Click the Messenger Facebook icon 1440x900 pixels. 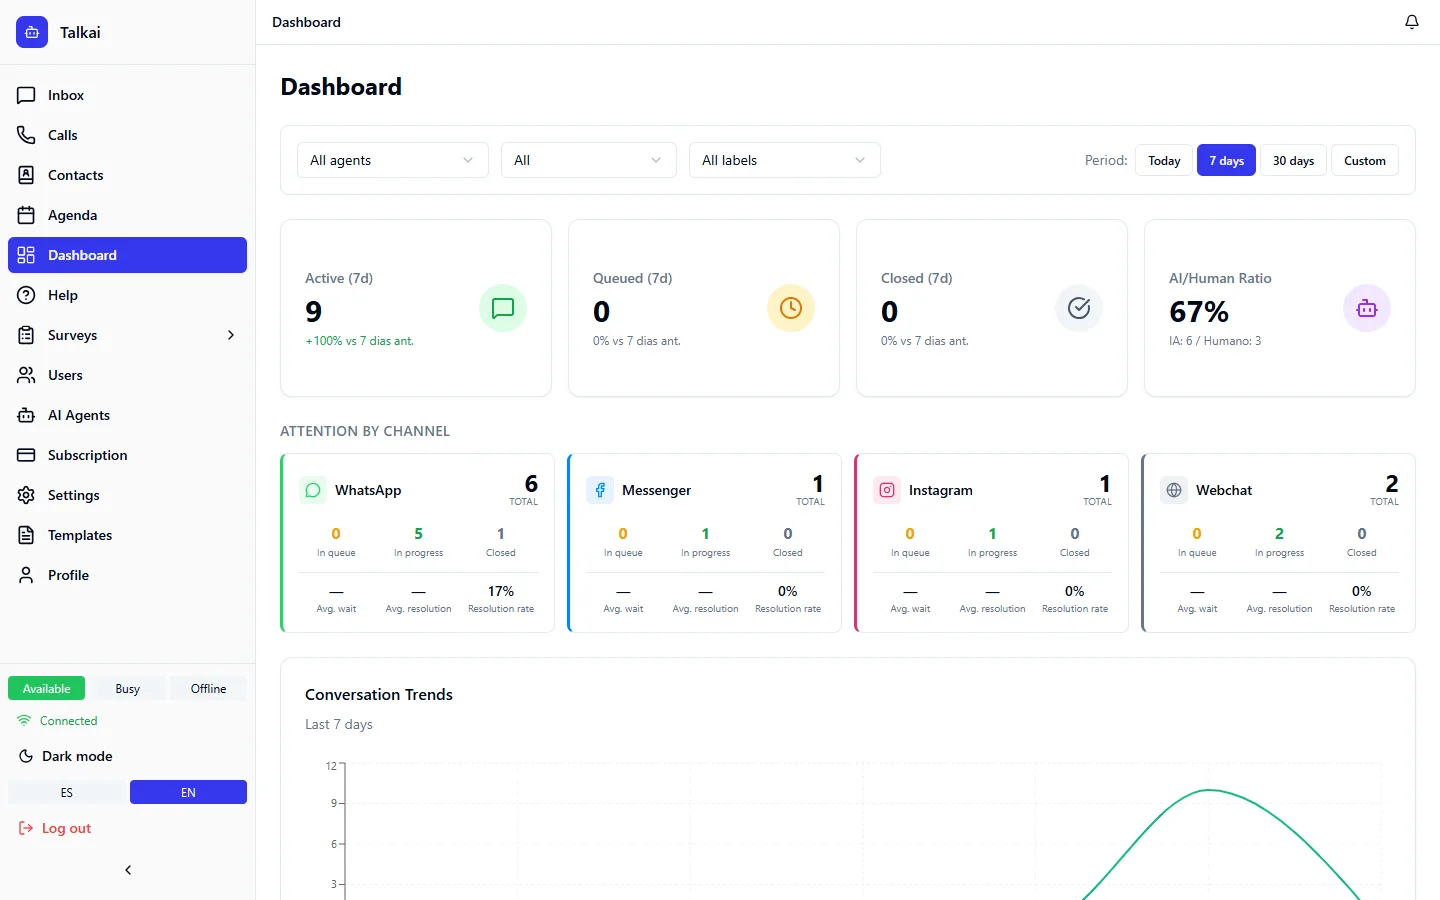click(x=600, y=490)
